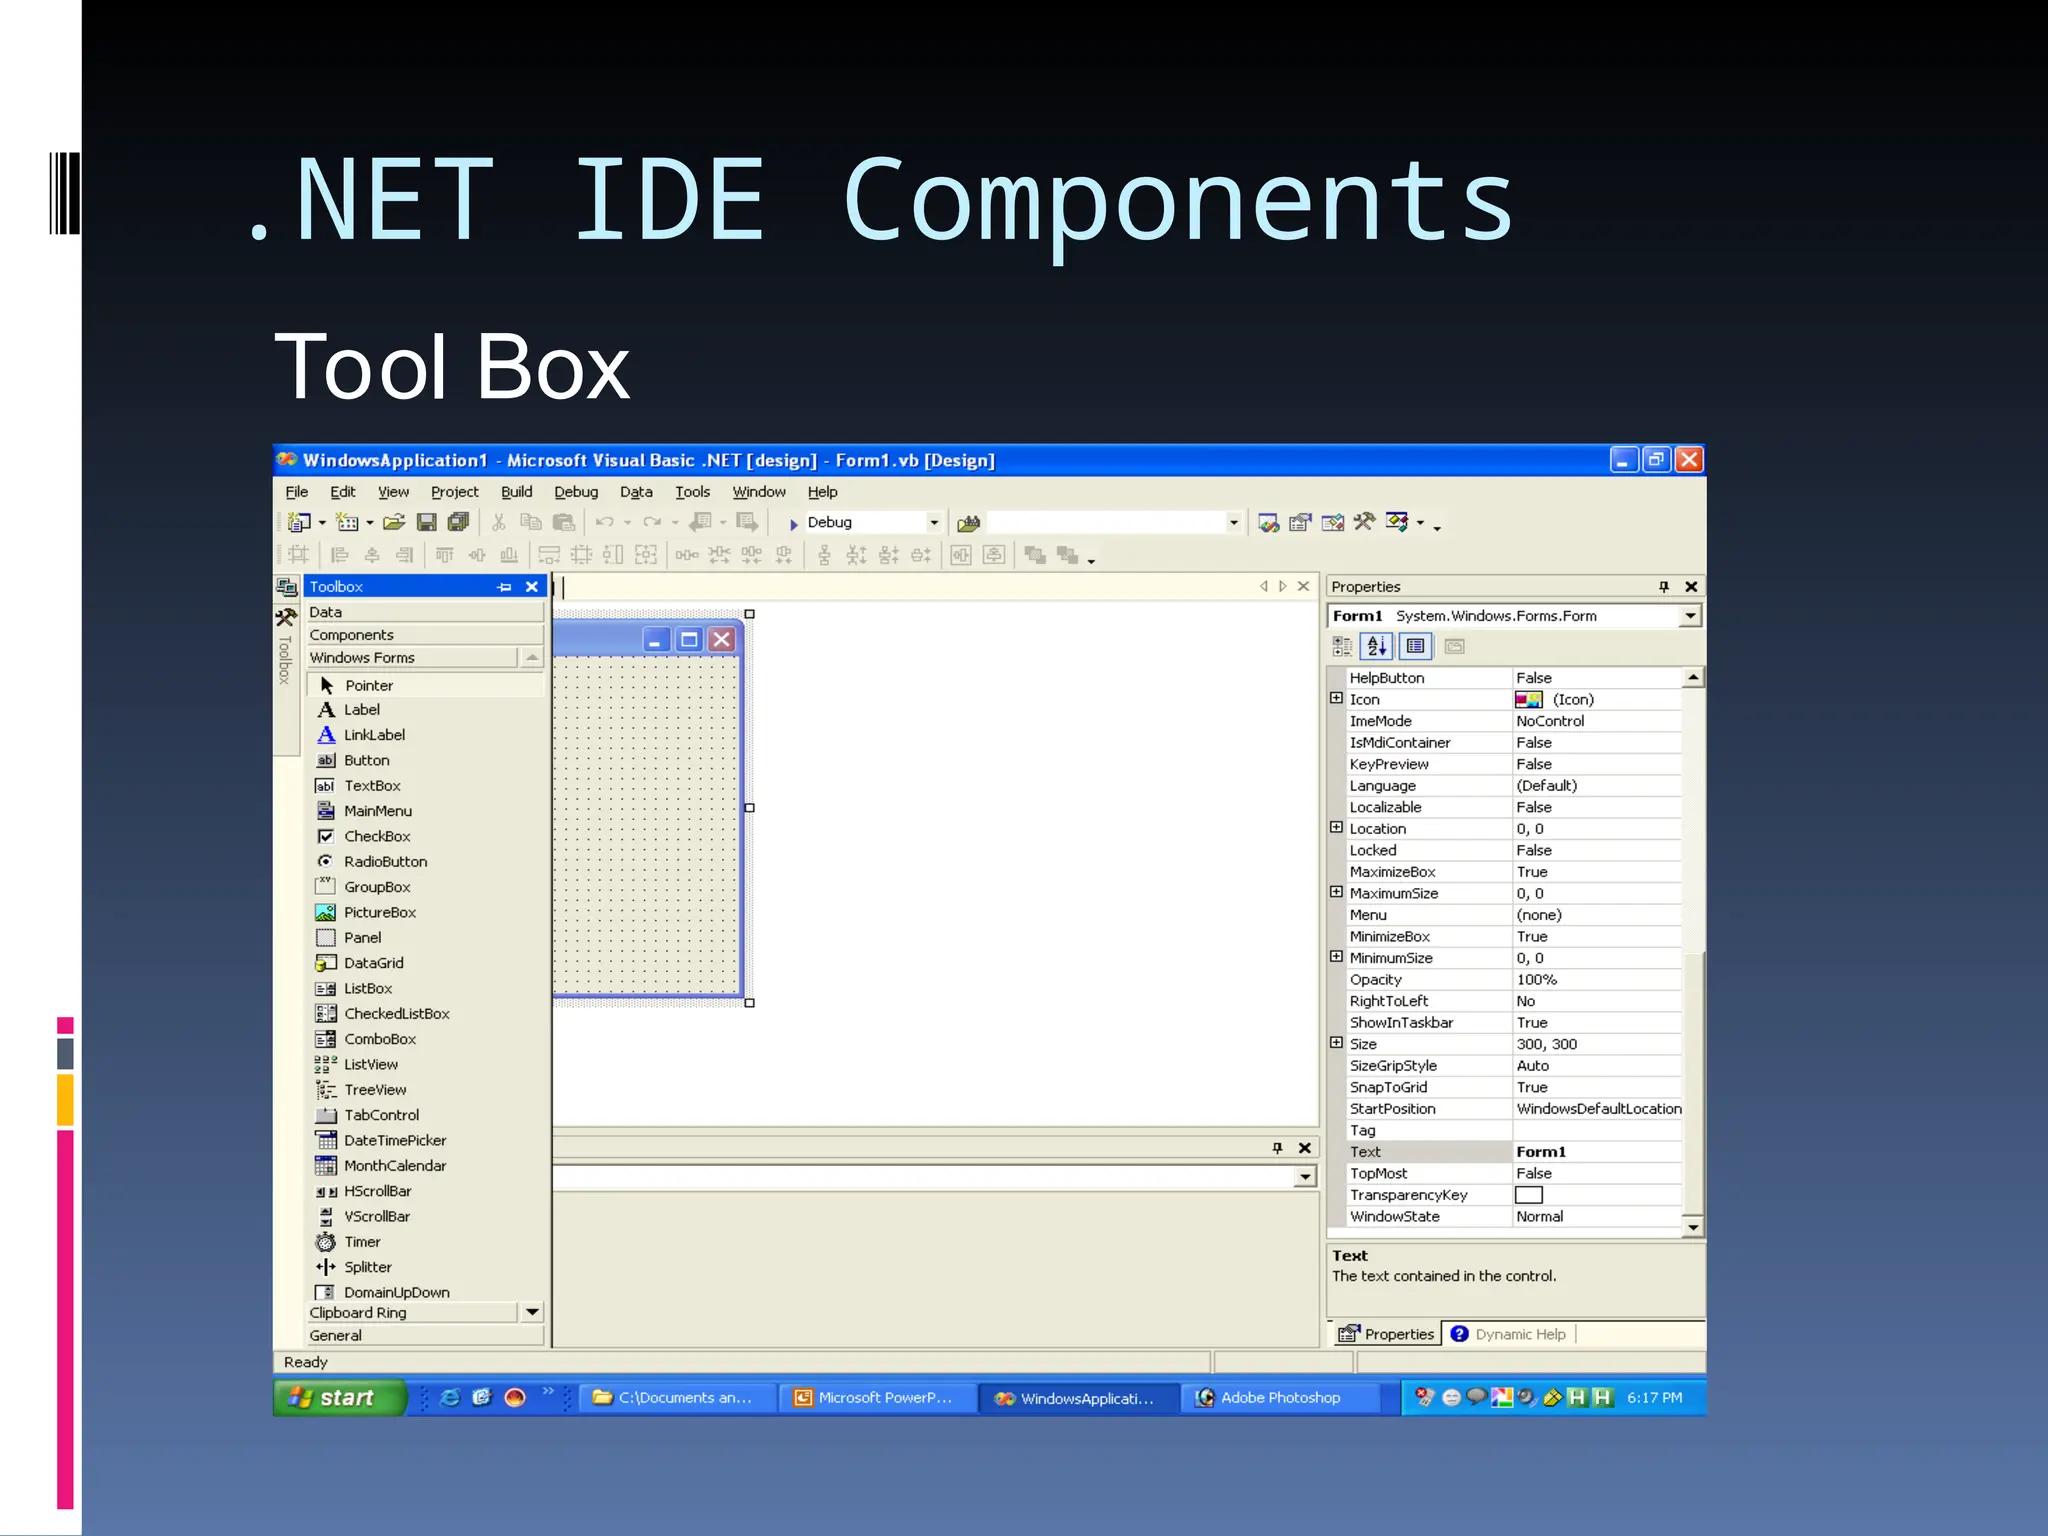Click the Copy toolbar icon

531,522
